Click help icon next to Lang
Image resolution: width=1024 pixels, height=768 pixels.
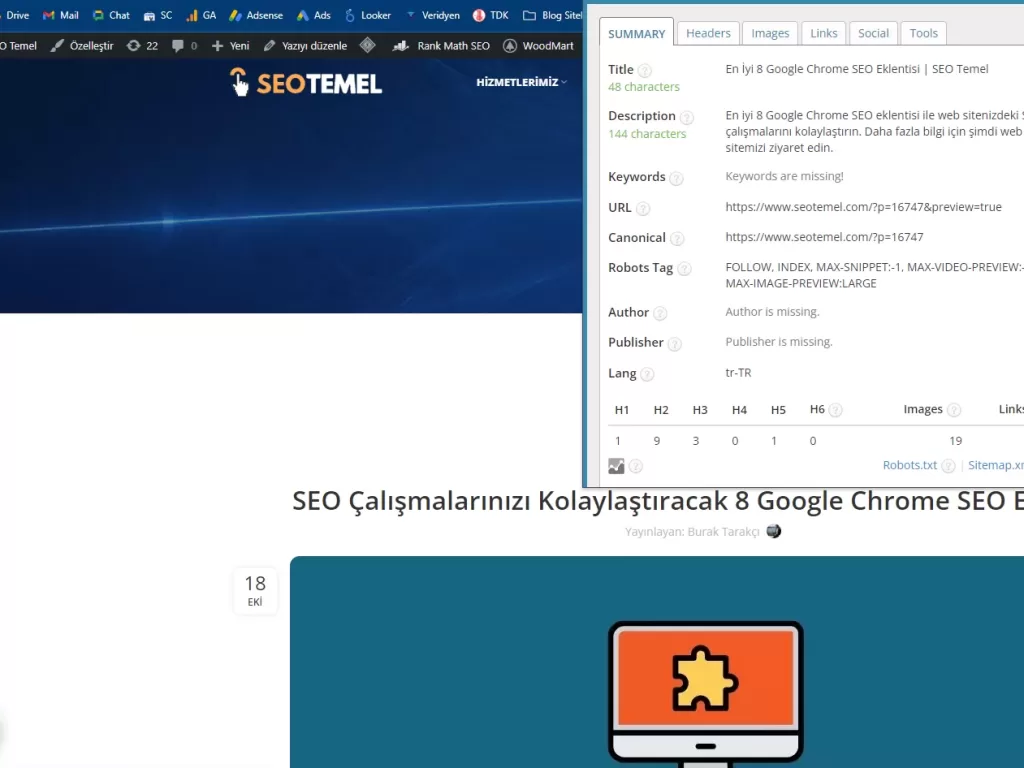647,375
